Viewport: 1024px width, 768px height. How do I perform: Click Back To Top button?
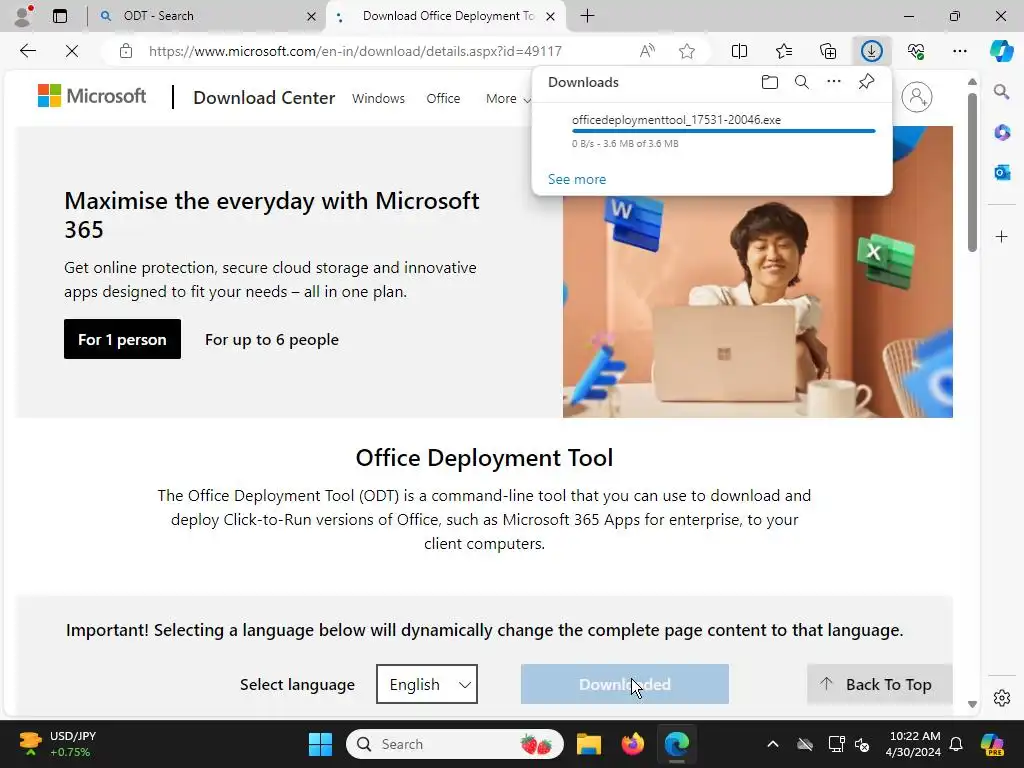coord(880,684)
